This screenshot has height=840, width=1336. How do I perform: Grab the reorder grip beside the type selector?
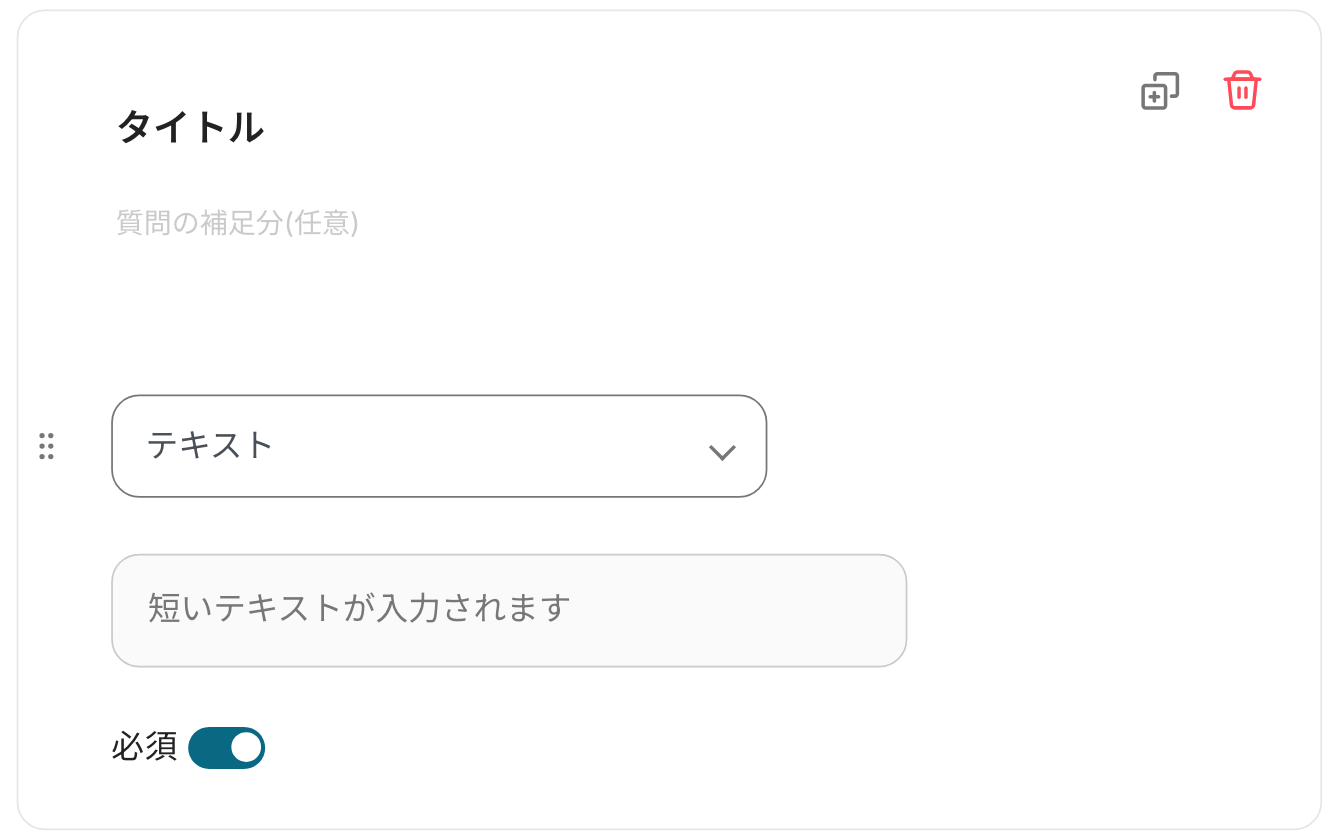point(46,446)
